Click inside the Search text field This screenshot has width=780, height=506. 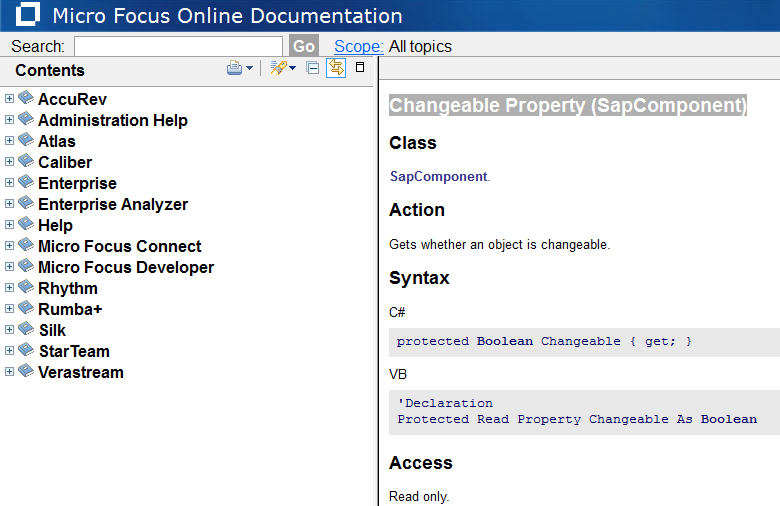pos(178,46)
